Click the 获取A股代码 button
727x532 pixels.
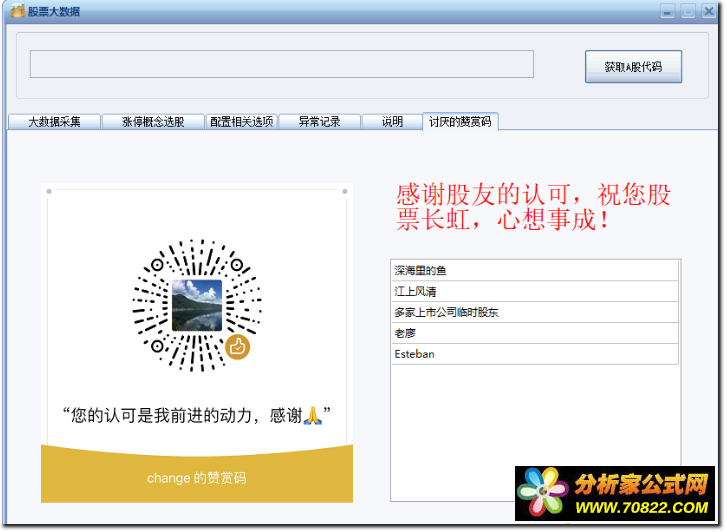(x=633, y=67)
